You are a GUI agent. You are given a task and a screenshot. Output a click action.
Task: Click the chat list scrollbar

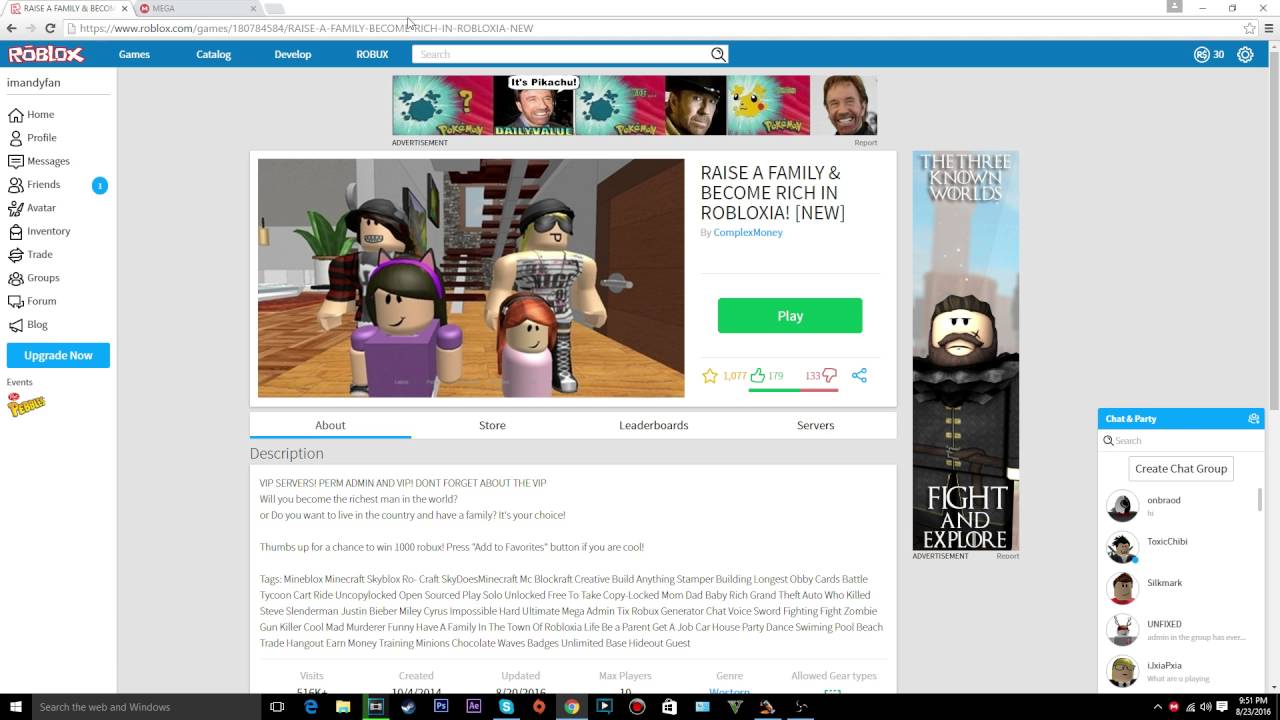pos(1259,499)
